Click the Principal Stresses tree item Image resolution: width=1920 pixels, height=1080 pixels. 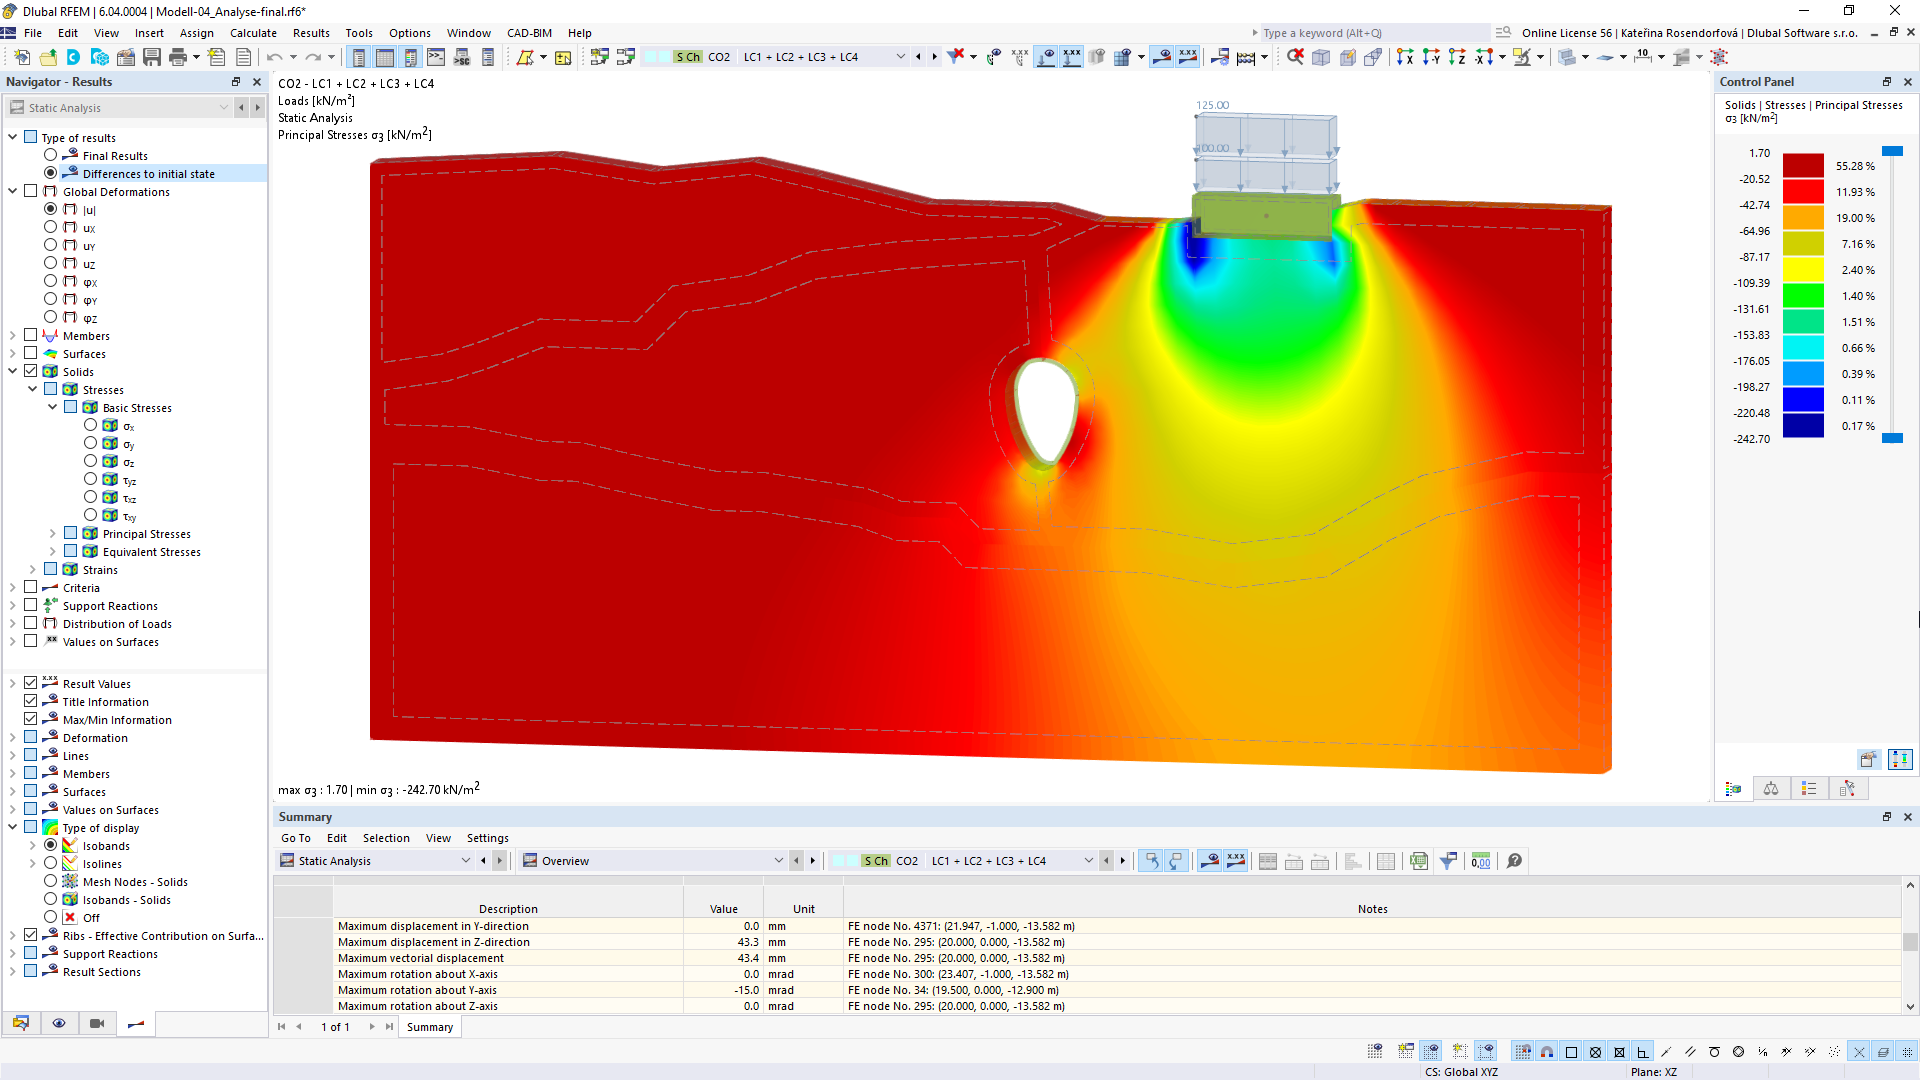pos(146,533)
